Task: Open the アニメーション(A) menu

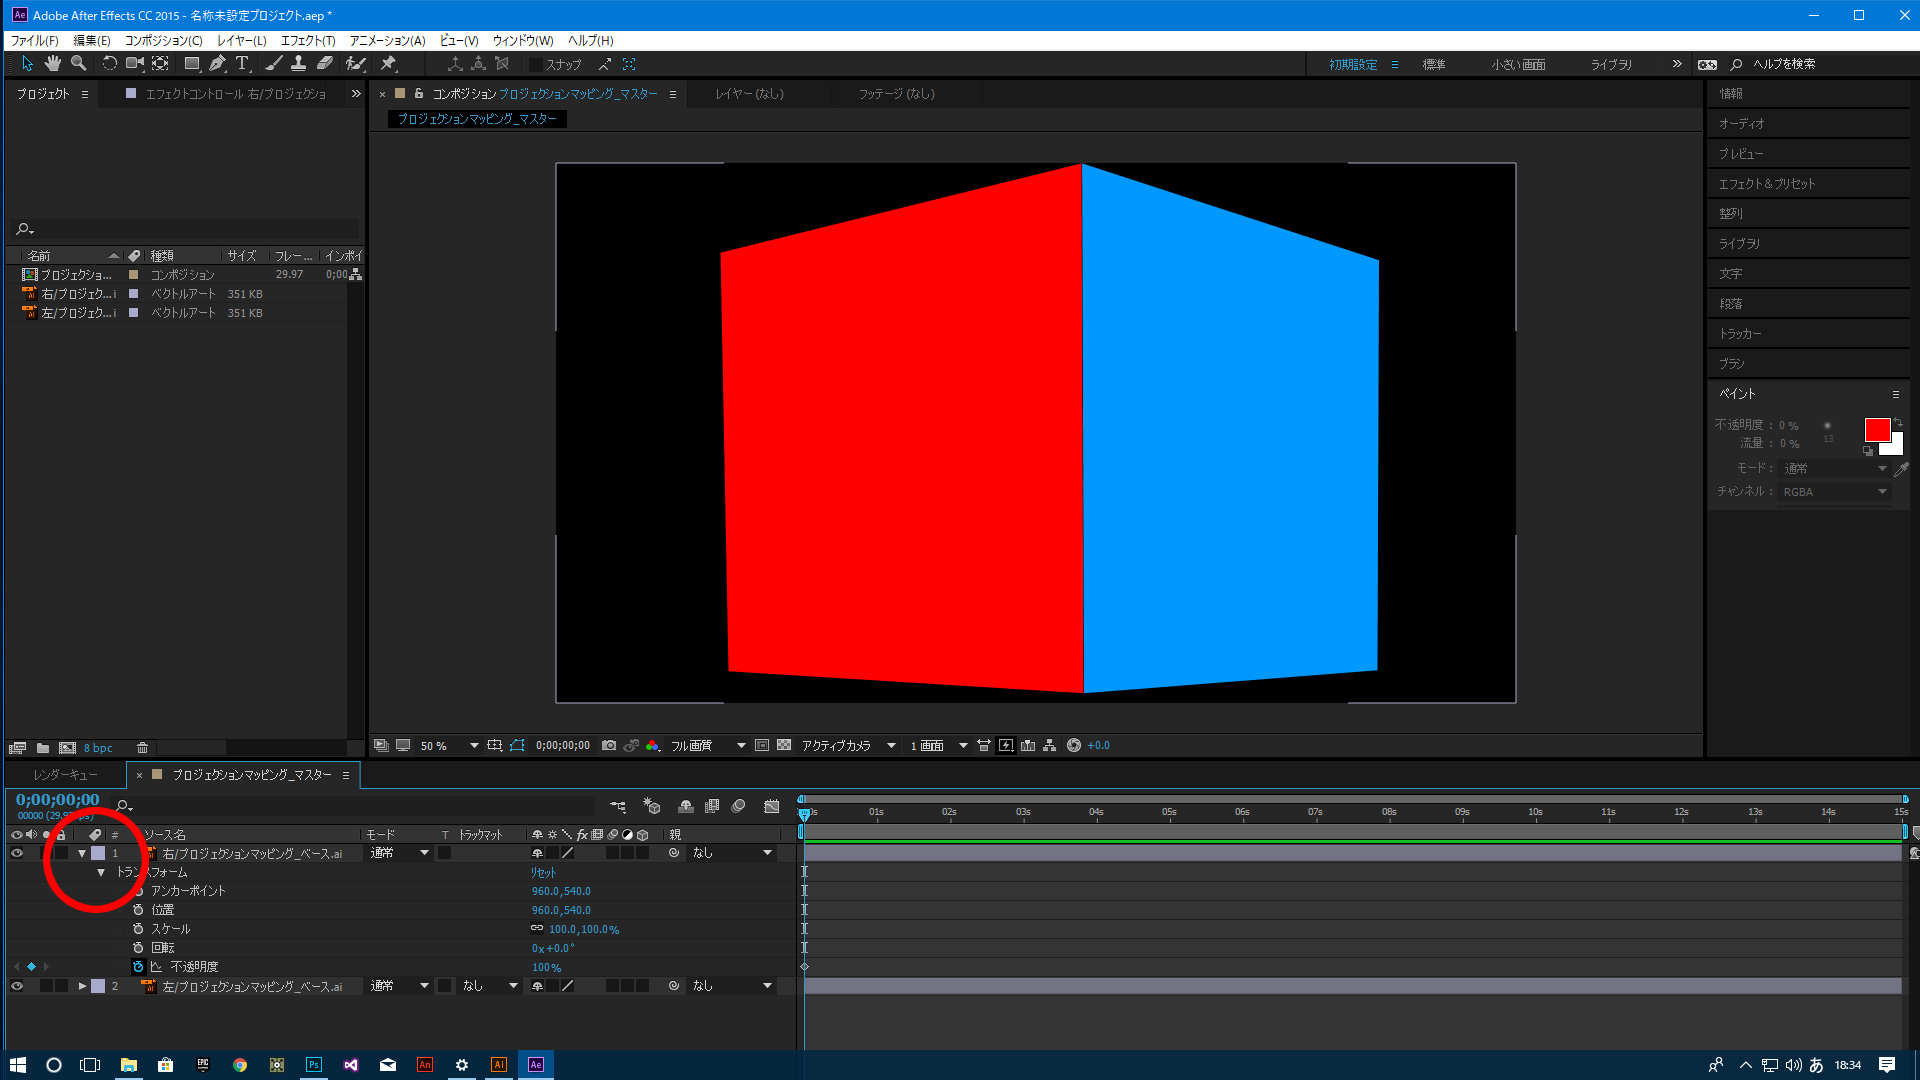Action: pyautogui.click(x=387, y=40)
